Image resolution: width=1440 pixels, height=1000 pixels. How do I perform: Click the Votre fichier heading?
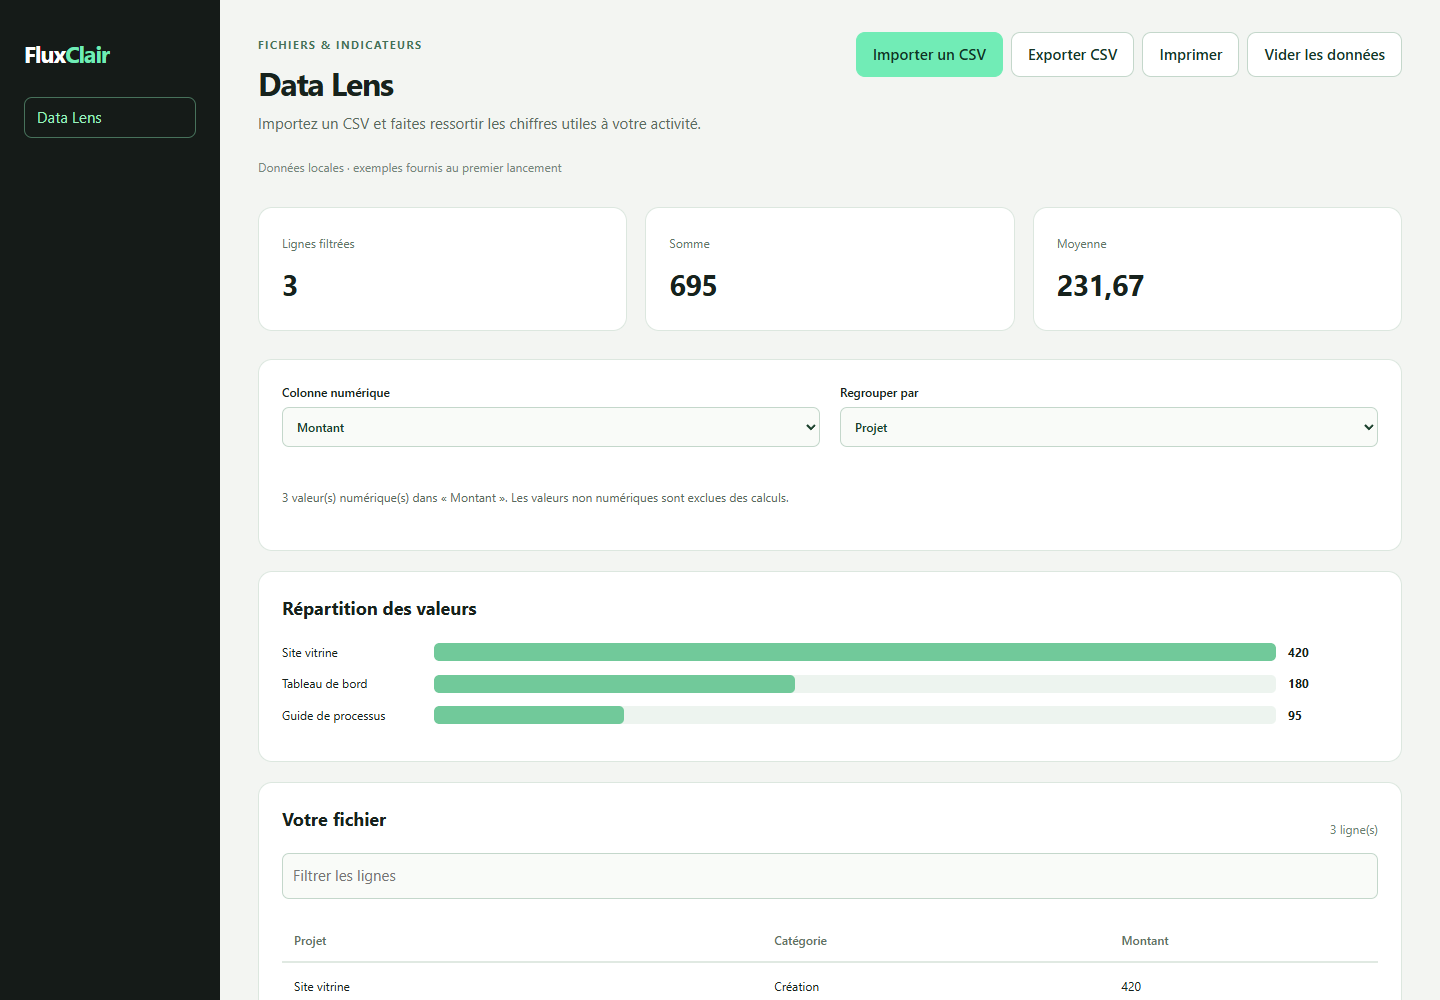pyautogui.click(x=334, y=820)
